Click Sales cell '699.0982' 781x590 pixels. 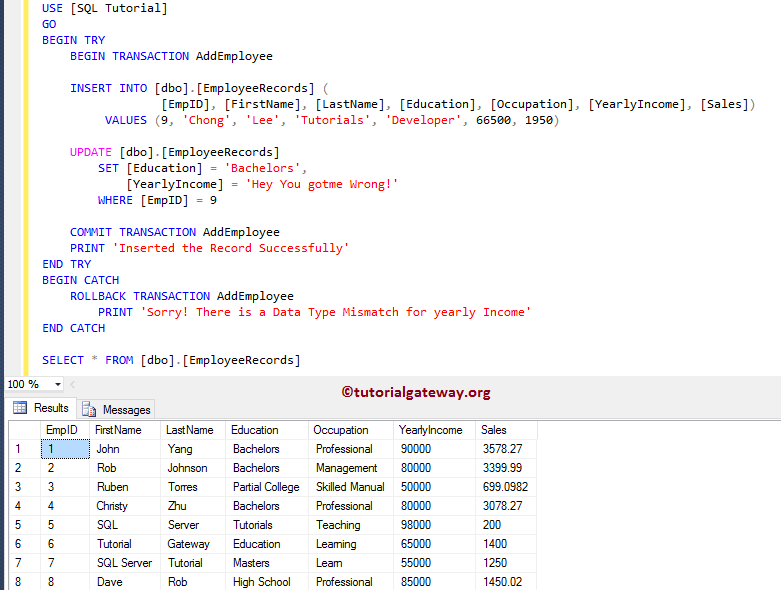tap(505, 487)
